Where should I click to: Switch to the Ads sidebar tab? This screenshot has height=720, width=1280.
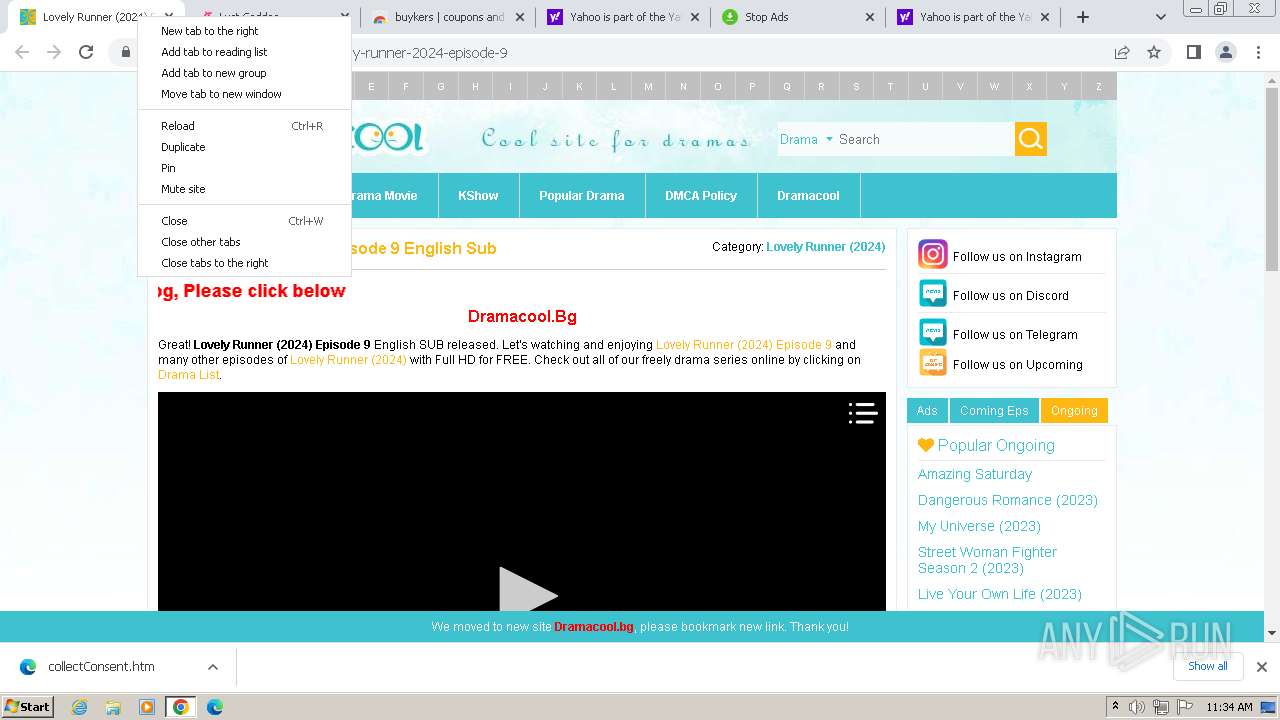click(927, 411)
